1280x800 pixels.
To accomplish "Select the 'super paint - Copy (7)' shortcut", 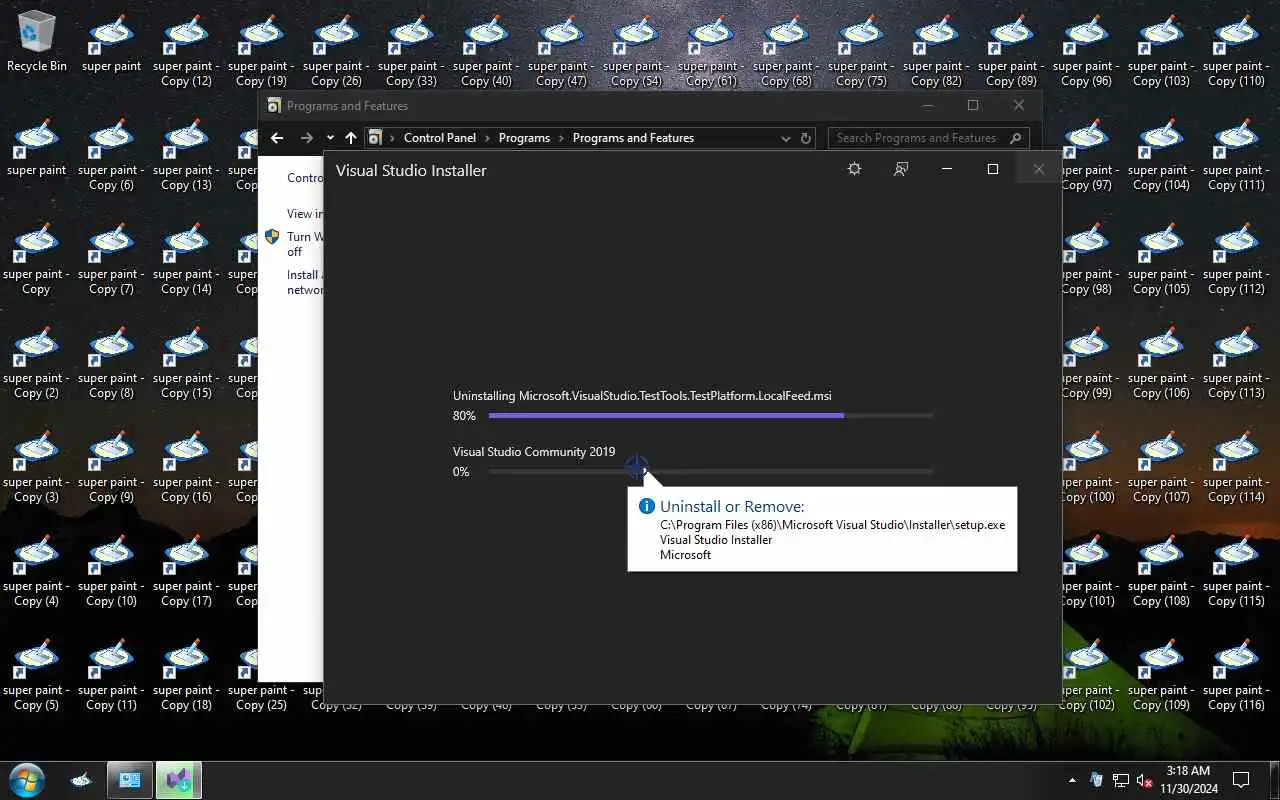I will coord(111,257).
